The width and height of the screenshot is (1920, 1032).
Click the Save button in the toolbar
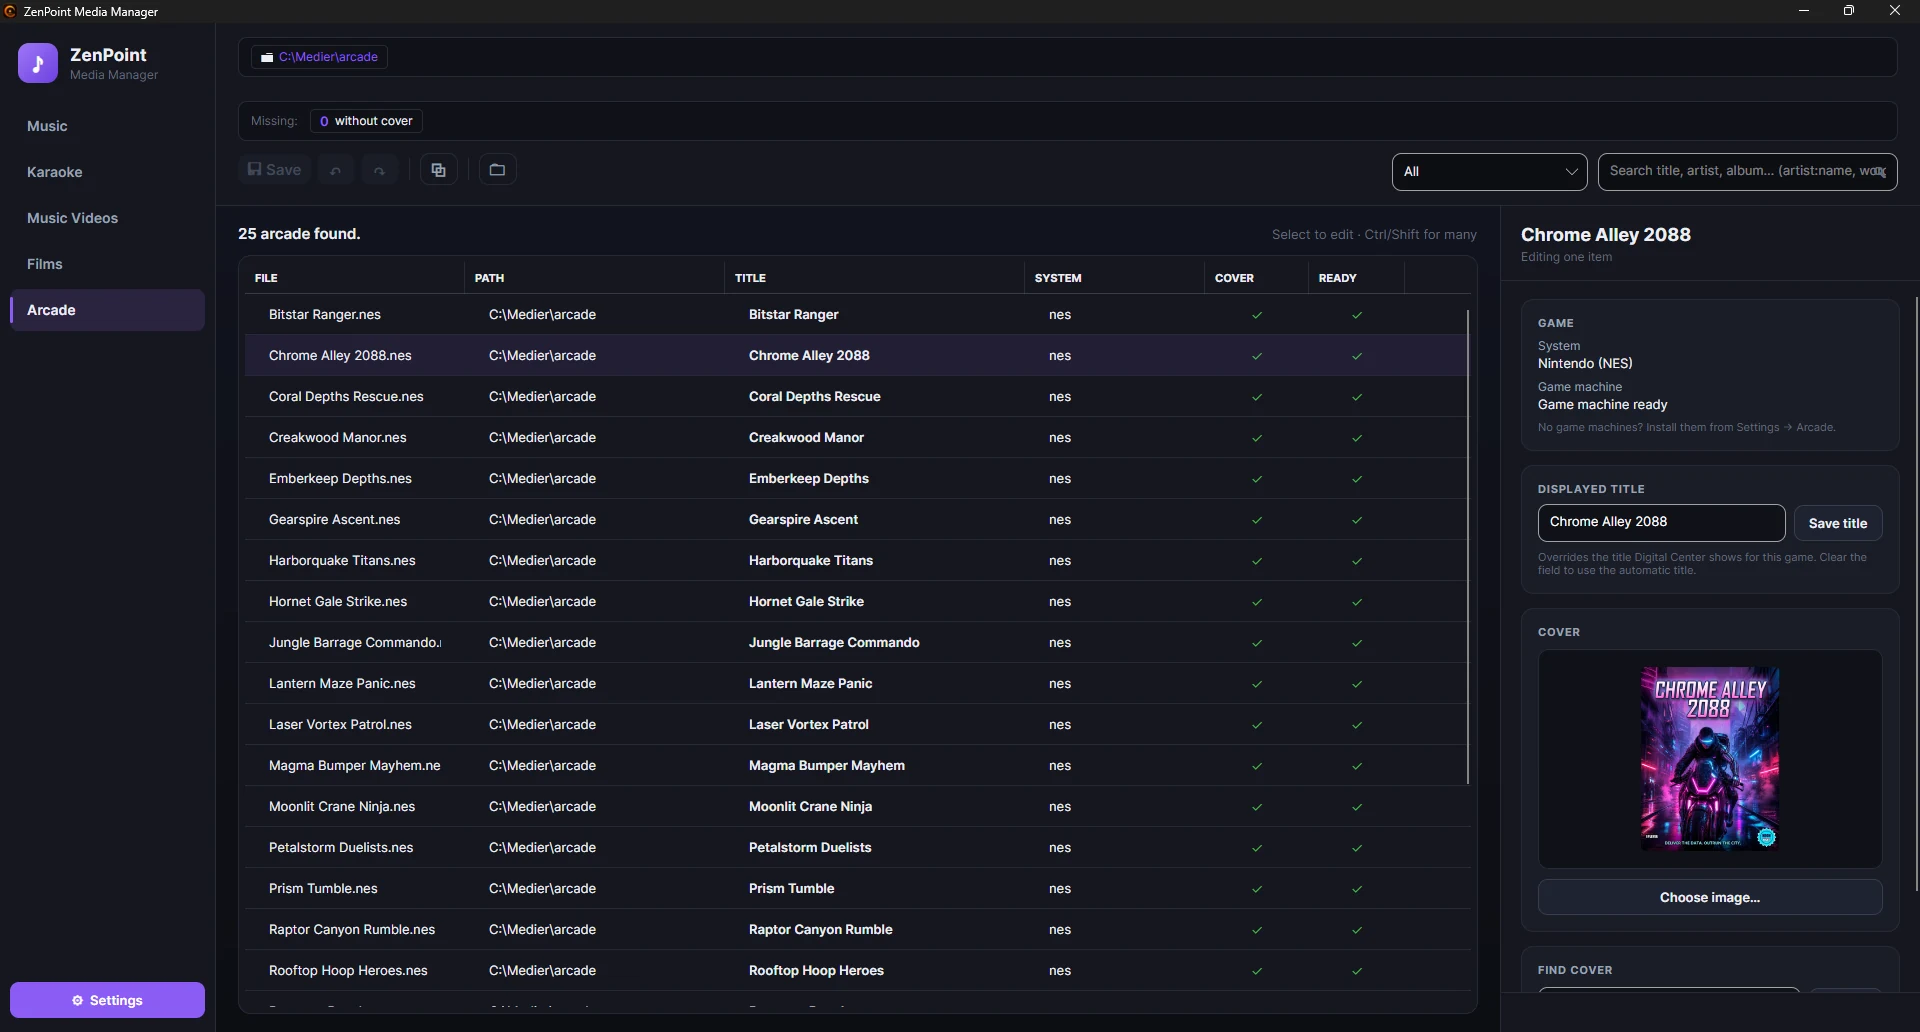274,170
